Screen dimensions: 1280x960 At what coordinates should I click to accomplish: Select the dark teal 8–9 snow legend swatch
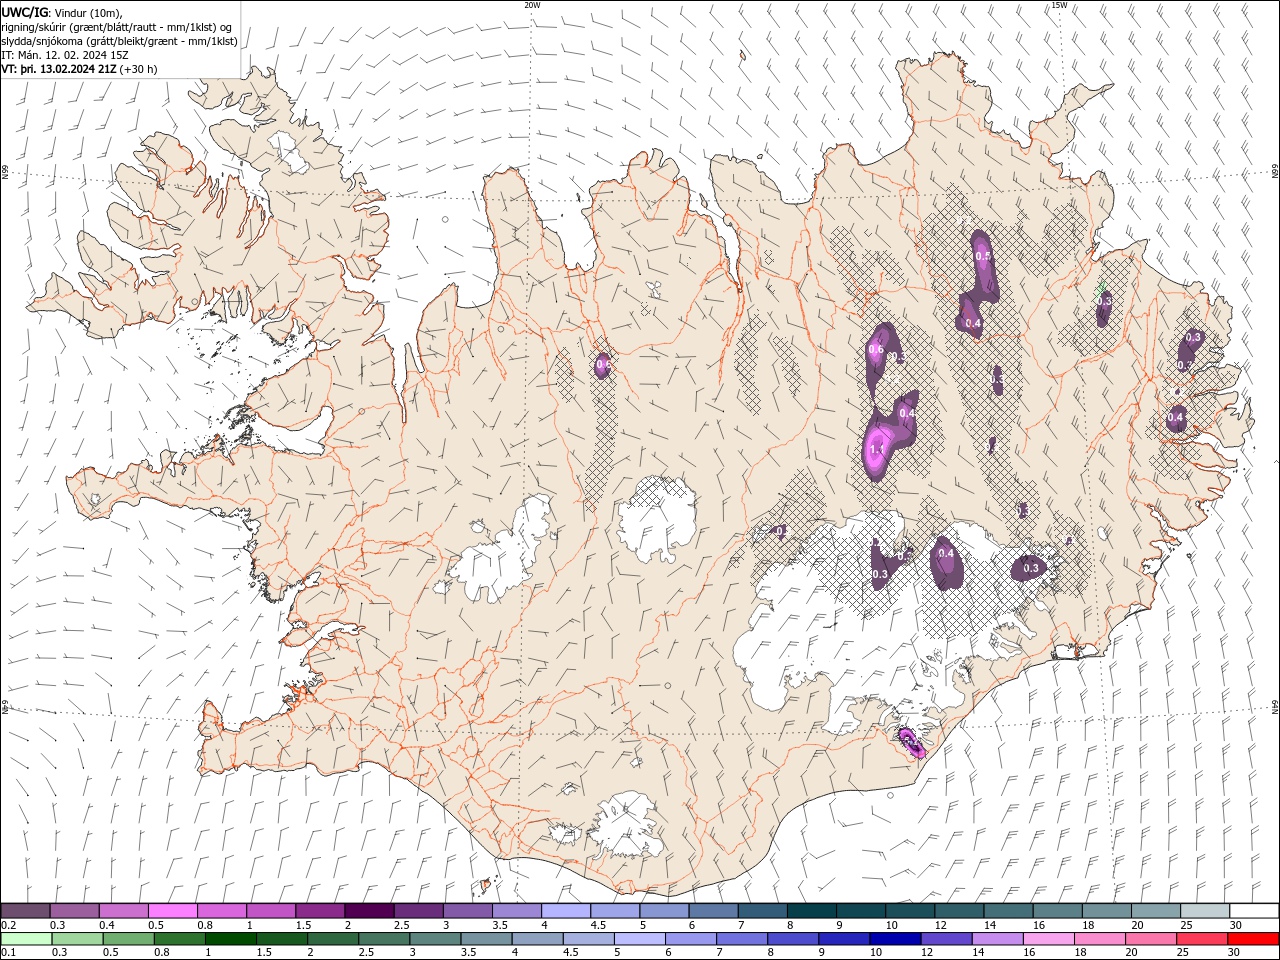(x=812, y=911)
